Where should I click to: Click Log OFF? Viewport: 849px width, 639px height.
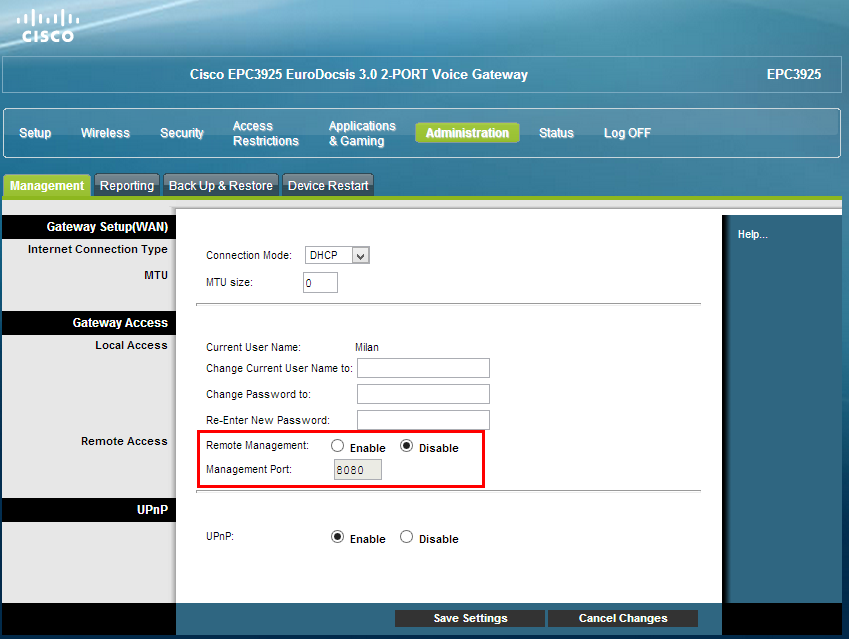tap(627, 133)
